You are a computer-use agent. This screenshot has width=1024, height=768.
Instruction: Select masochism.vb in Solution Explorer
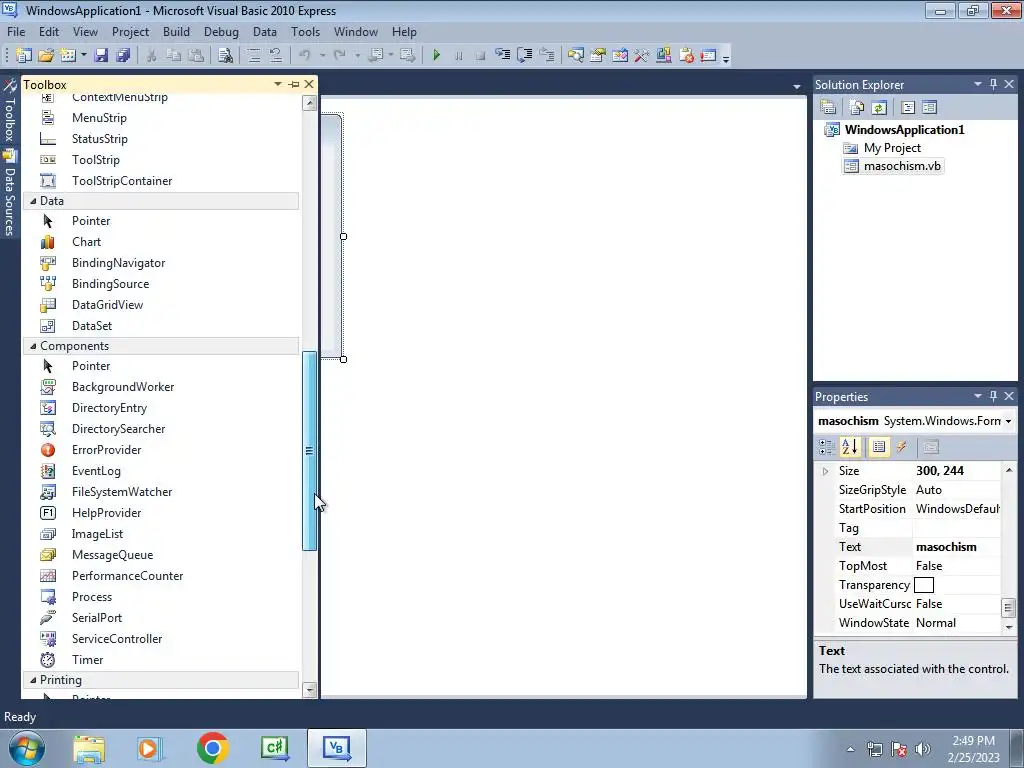click(x=902, y=166)
